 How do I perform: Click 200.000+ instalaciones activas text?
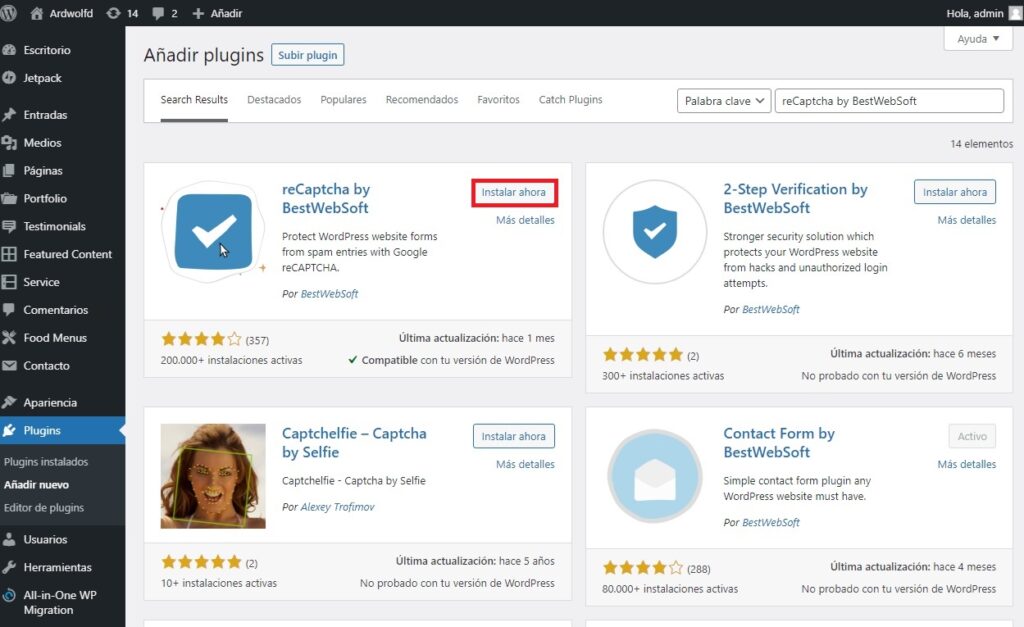231,361
